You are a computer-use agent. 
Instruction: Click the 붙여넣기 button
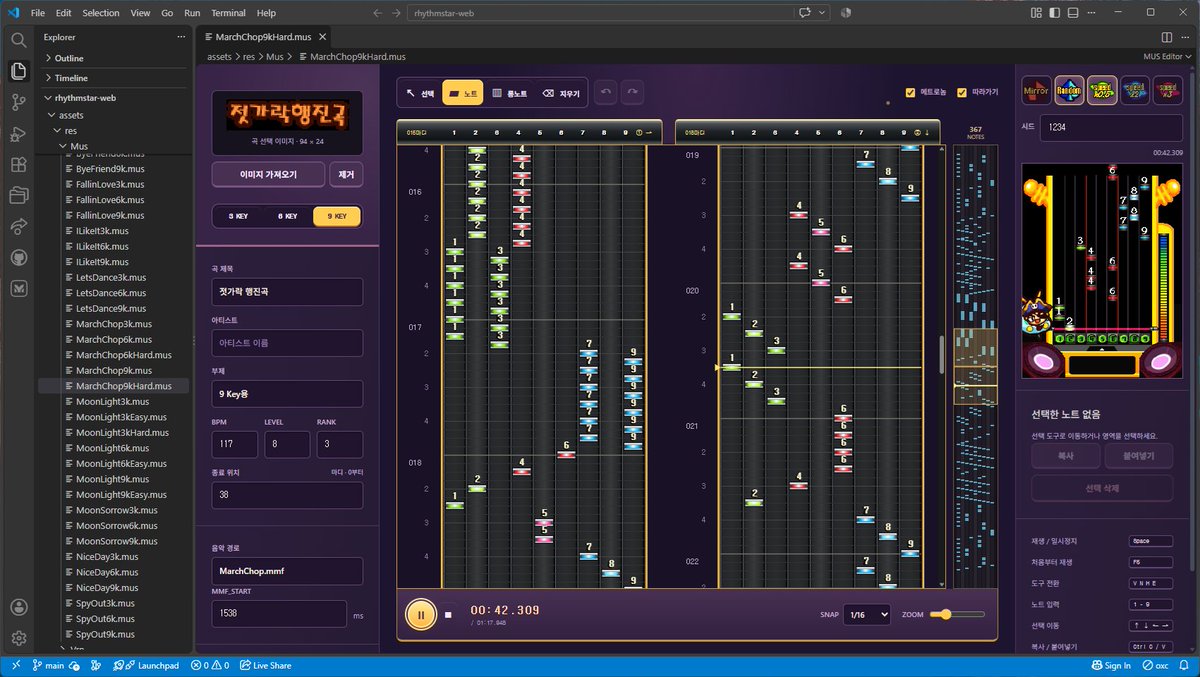pos(1139,456)
